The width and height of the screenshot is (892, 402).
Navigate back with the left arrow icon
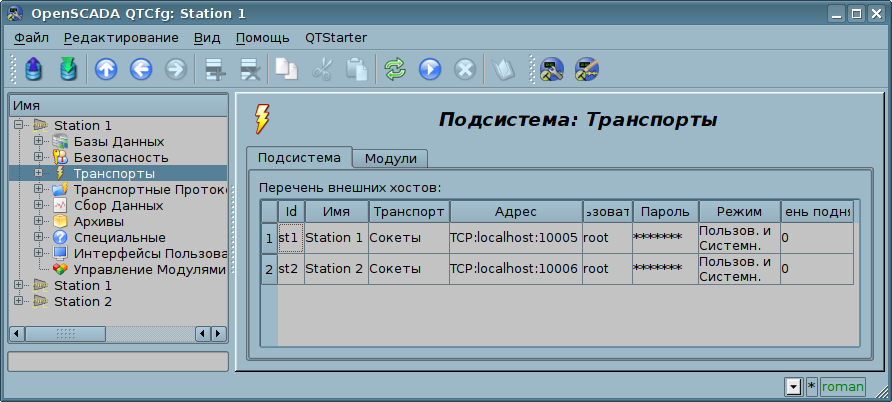[x=140, y=69]
